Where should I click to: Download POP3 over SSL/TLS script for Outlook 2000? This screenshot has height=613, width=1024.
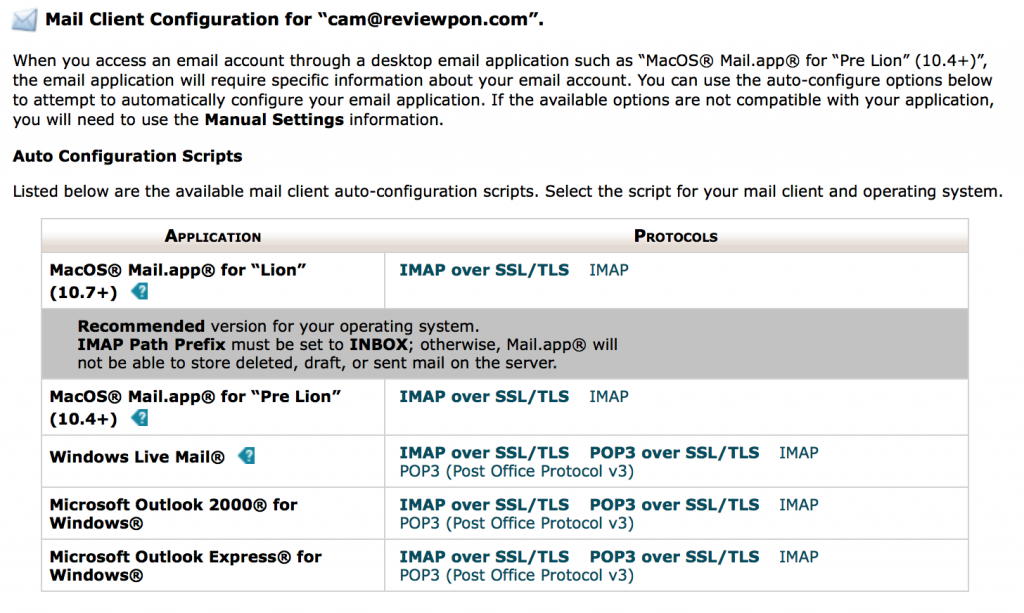click(x=674, y=505)
